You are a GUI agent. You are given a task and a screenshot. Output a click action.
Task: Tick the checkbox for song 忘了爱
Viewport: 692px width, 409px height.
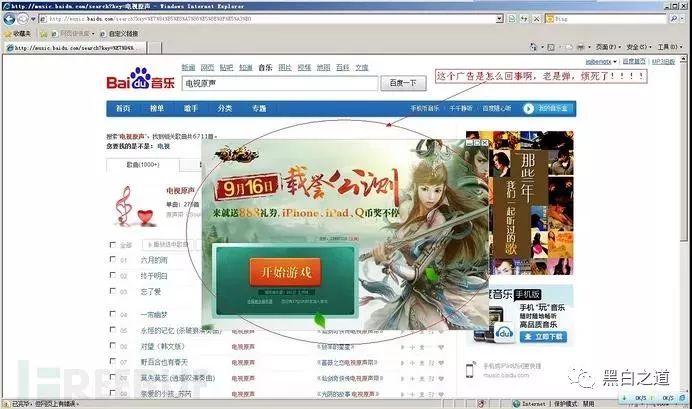coord(113,291)
